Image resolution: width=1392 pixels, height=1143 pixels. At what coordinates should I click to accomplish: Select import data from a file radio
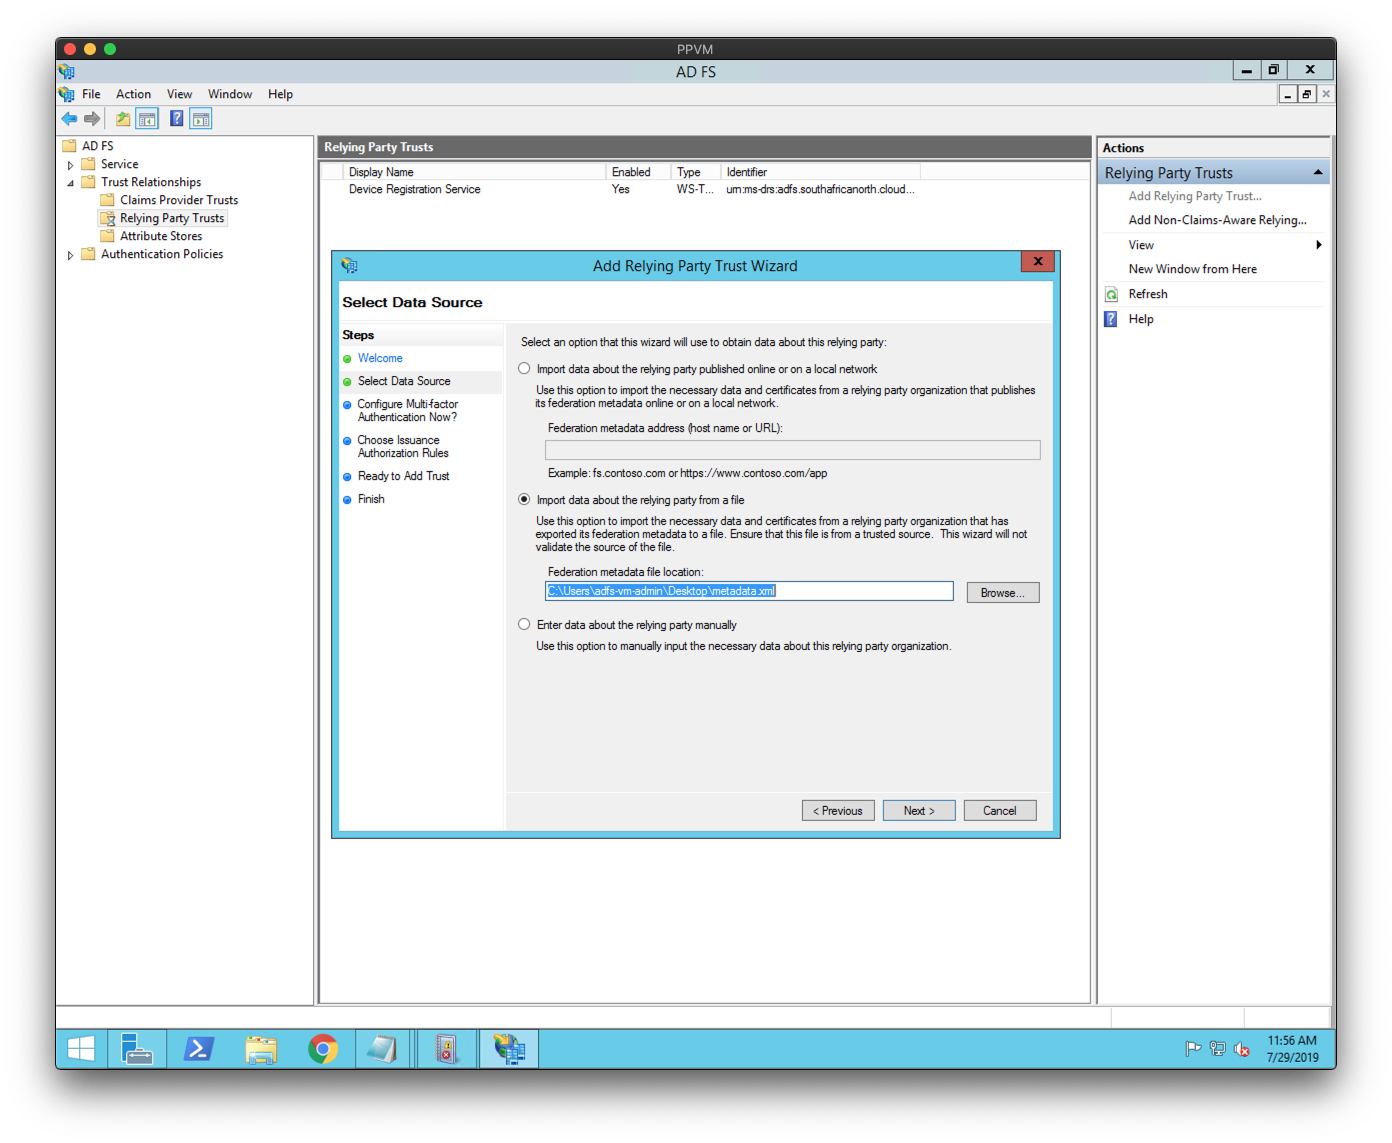(x=524, y=499)
